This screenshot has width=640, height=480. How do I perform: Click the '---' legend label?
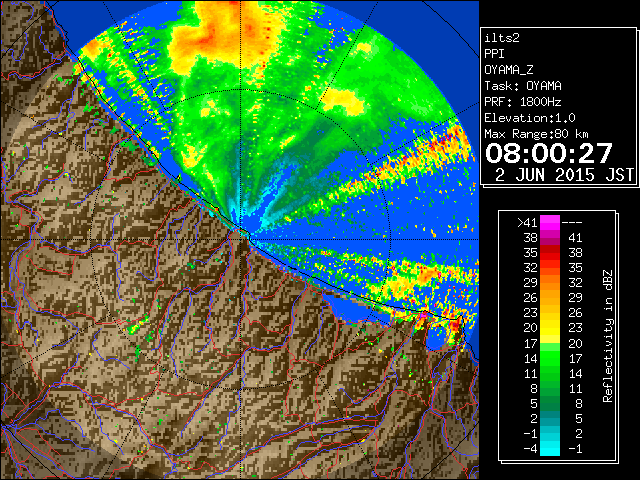click(572, 222)
